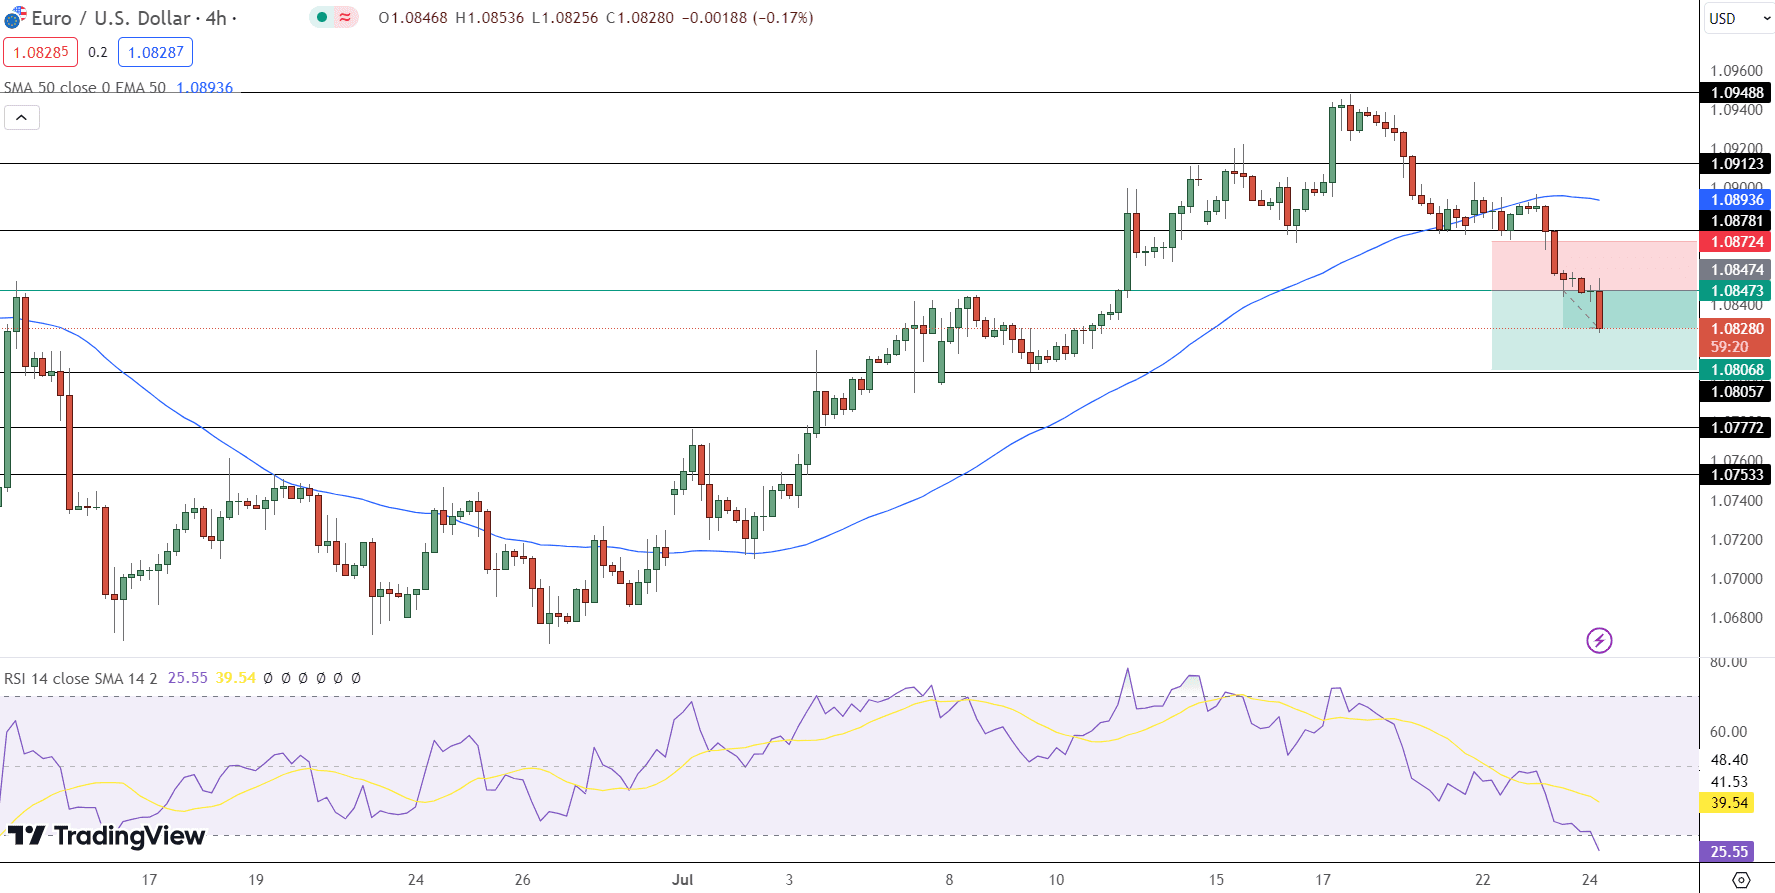Click the 1.08936 EMA value in legend
1775x893 pixels.
click(205, 88)
